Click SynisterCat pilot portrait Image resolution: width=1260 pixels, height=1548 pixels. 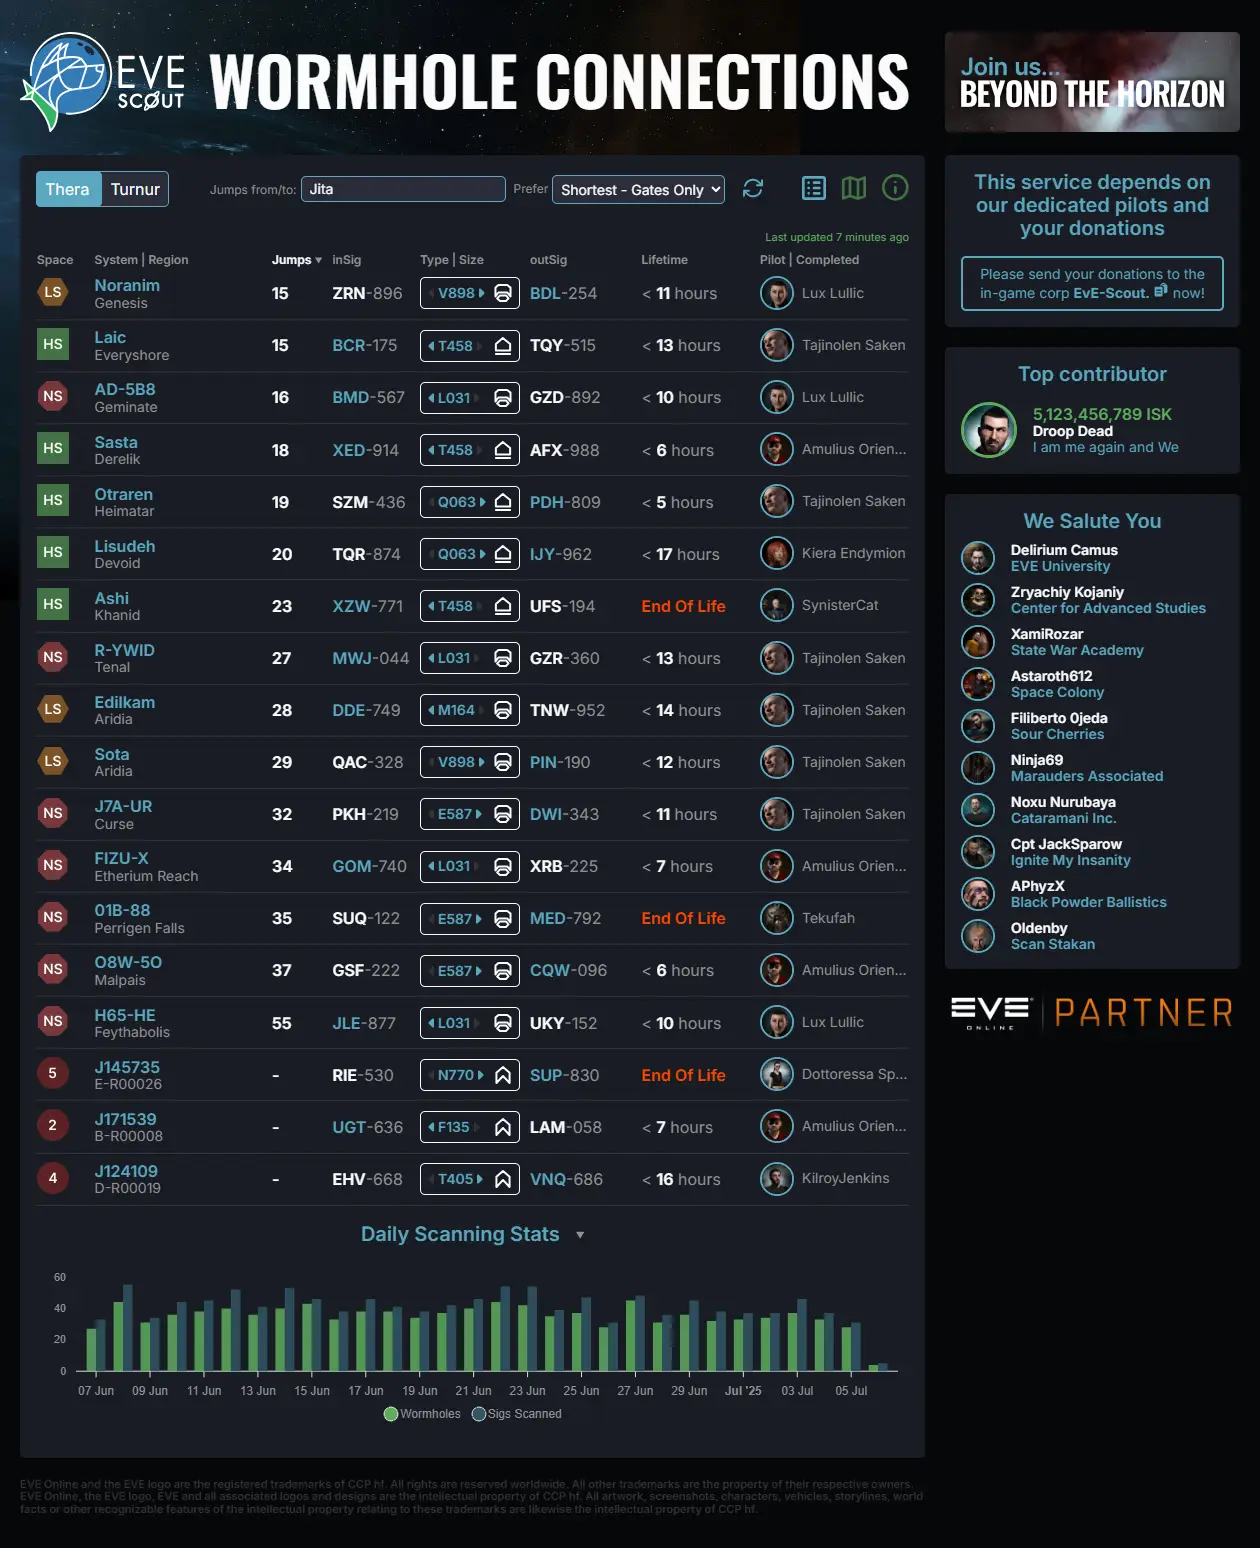pos(777,605)
